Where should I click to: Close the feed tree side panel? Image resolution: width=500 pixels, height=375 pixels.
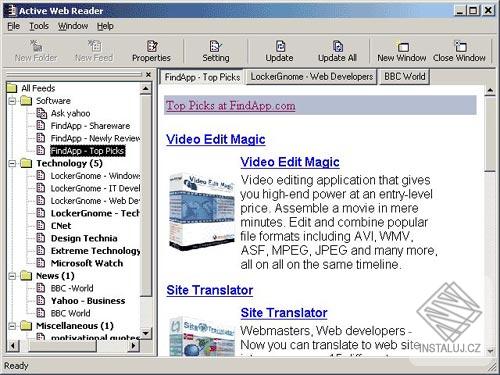(x=148, y=75)
